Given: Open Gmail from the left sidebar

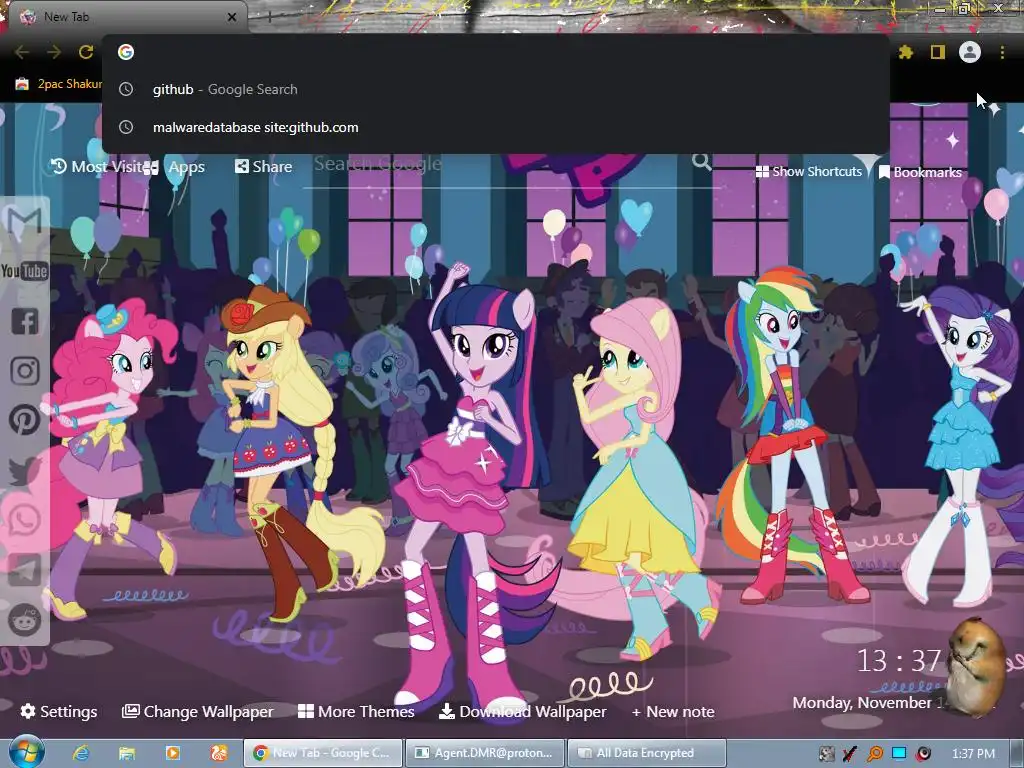Looking at the screenshot, I should coord(25,221).
